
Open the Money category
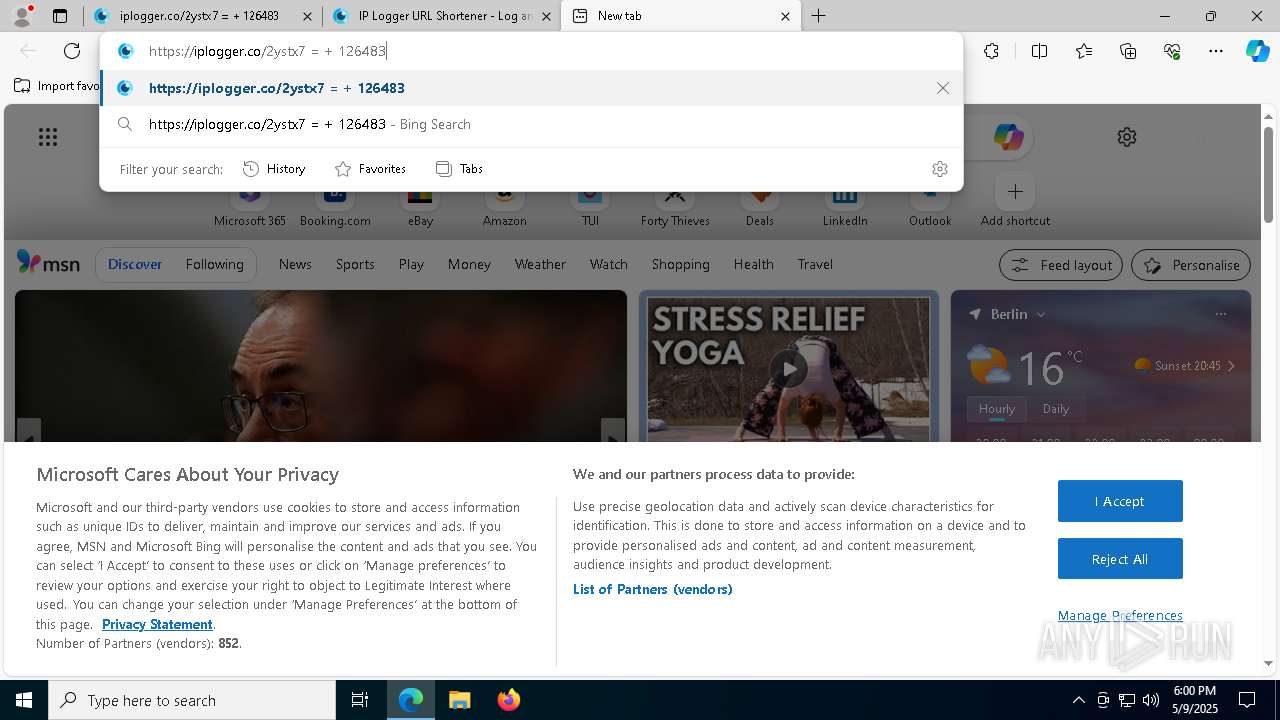point(469,264)
